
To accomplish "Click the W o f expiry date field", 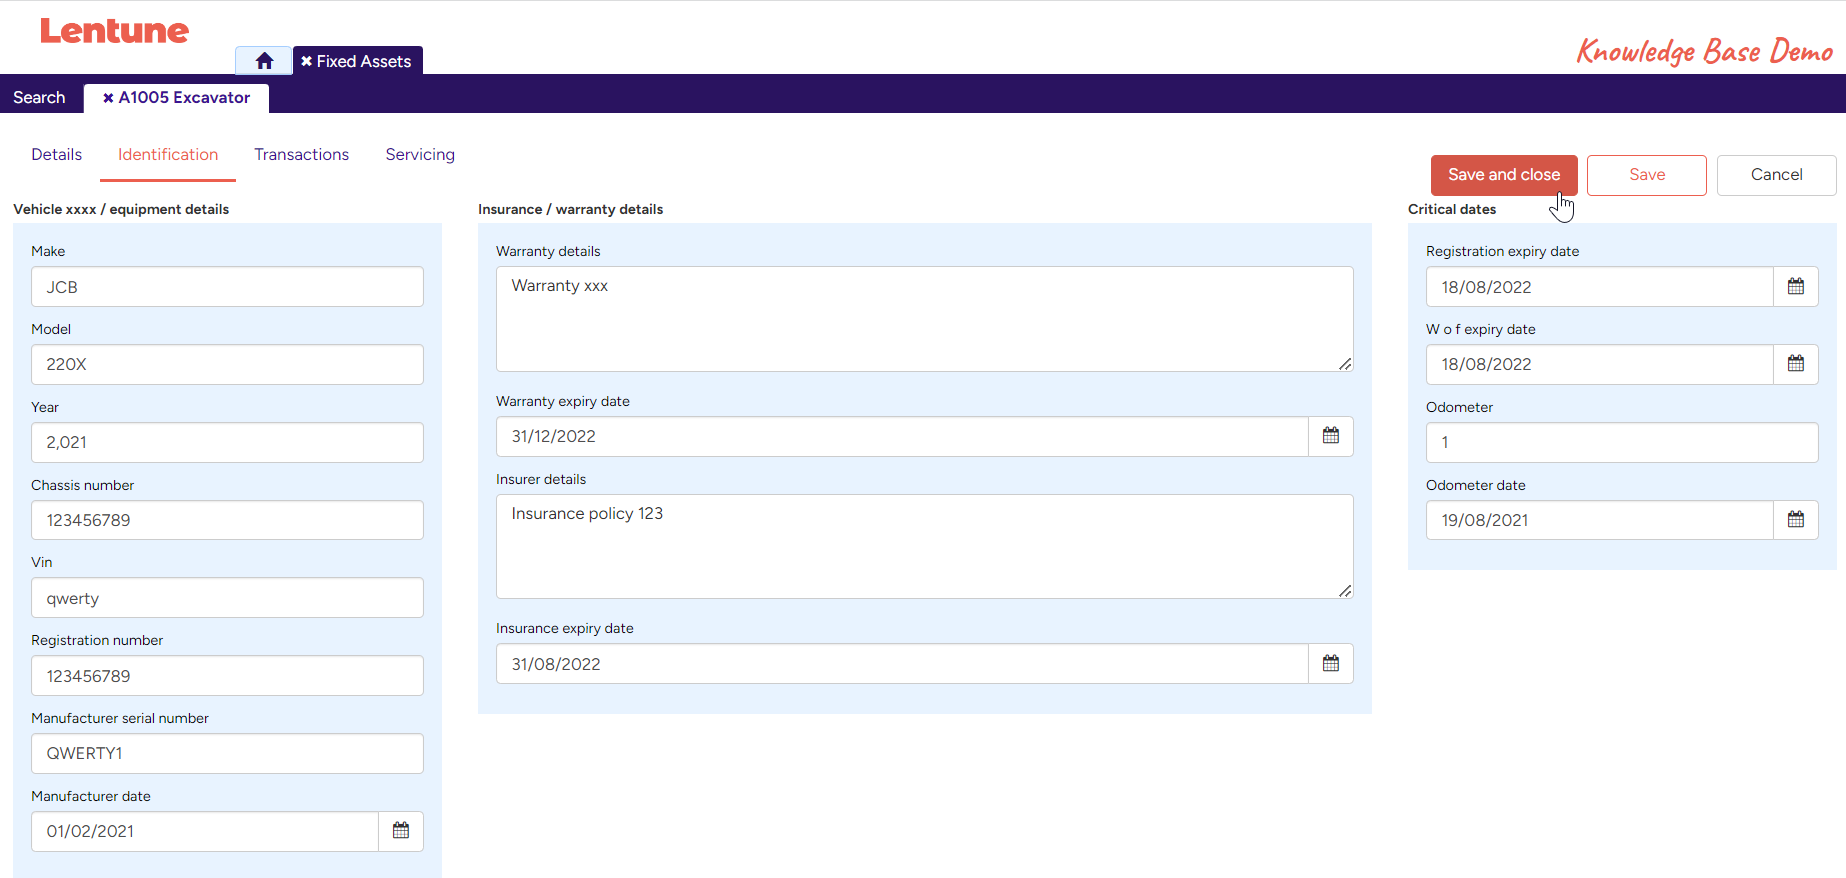I will [1600, 364].
